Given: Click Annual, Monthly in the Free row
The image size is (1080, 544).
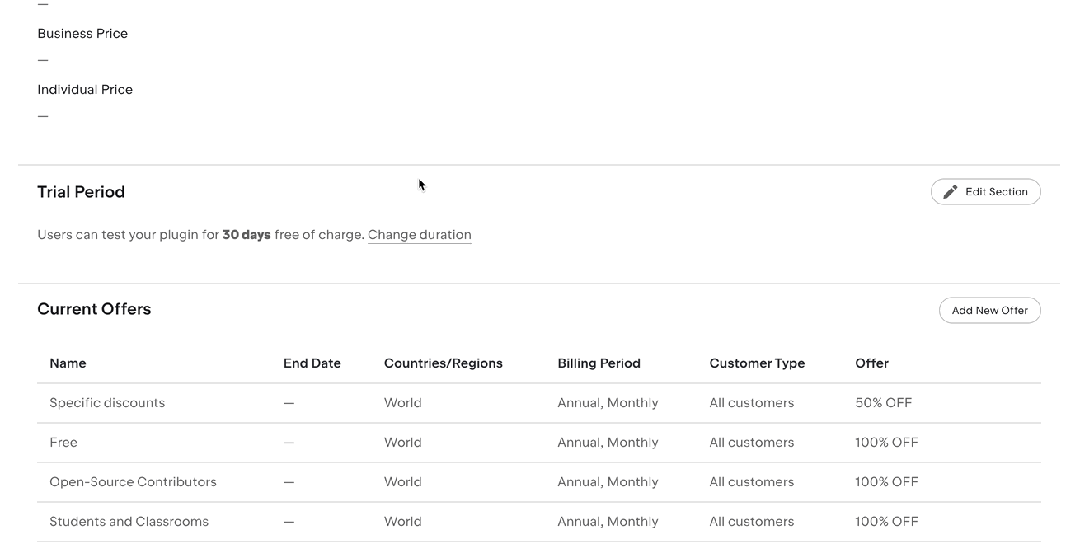Looking at the screenshot, I should tap(608, 442).
